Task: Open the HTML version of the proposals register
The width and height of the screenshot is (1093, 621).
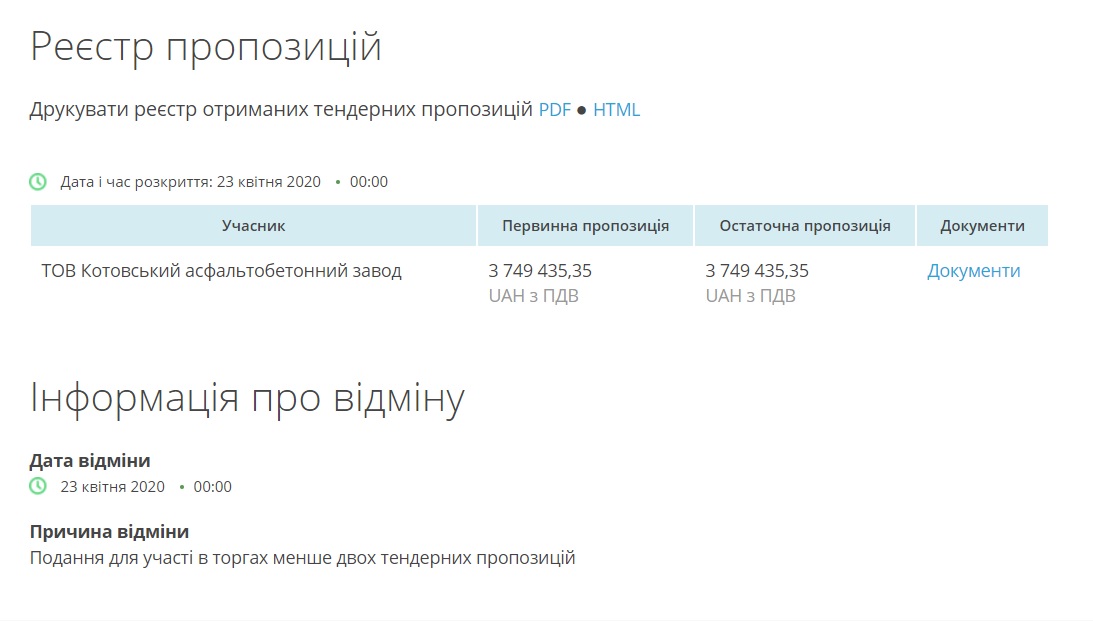Action: click(x=616, y=110)
